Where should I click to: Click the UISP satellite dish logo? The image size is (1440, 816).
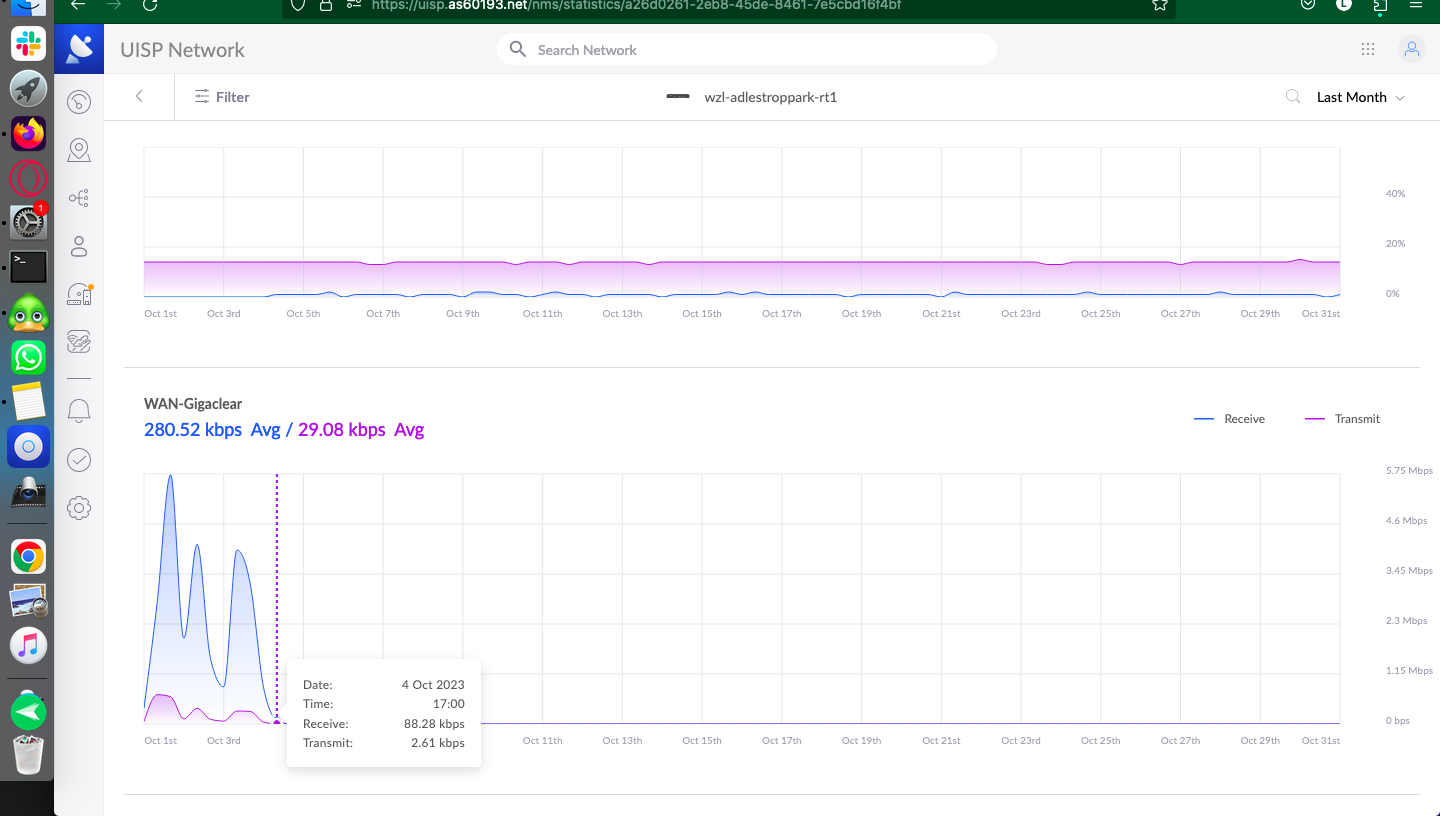(79, 49)
